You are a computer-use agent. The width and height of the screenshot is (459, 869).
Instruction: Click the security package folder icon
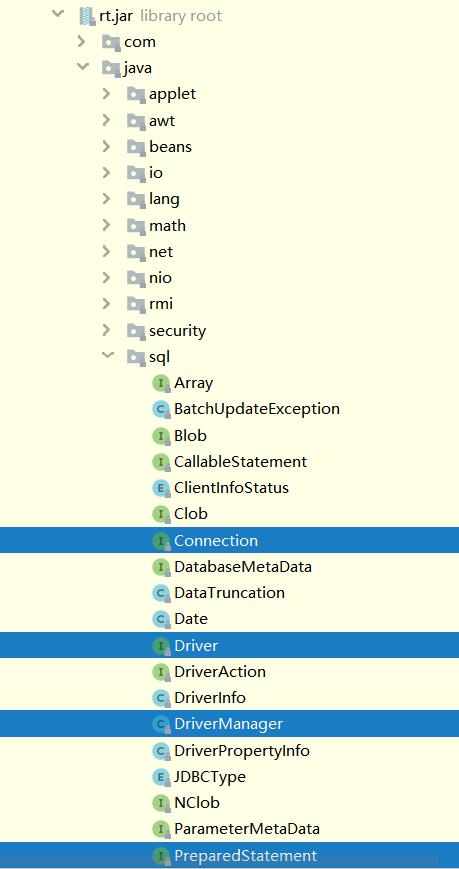135,330
